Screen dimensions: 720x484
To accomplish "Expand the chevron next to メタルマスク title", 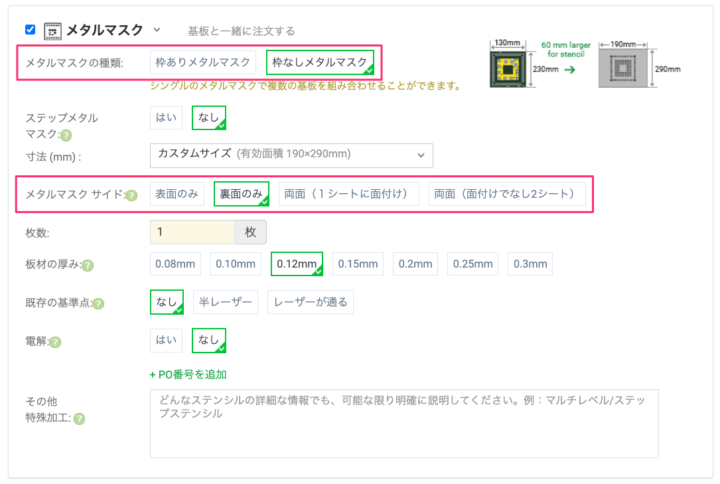I will pyautogui.click(x=157, y=30).
